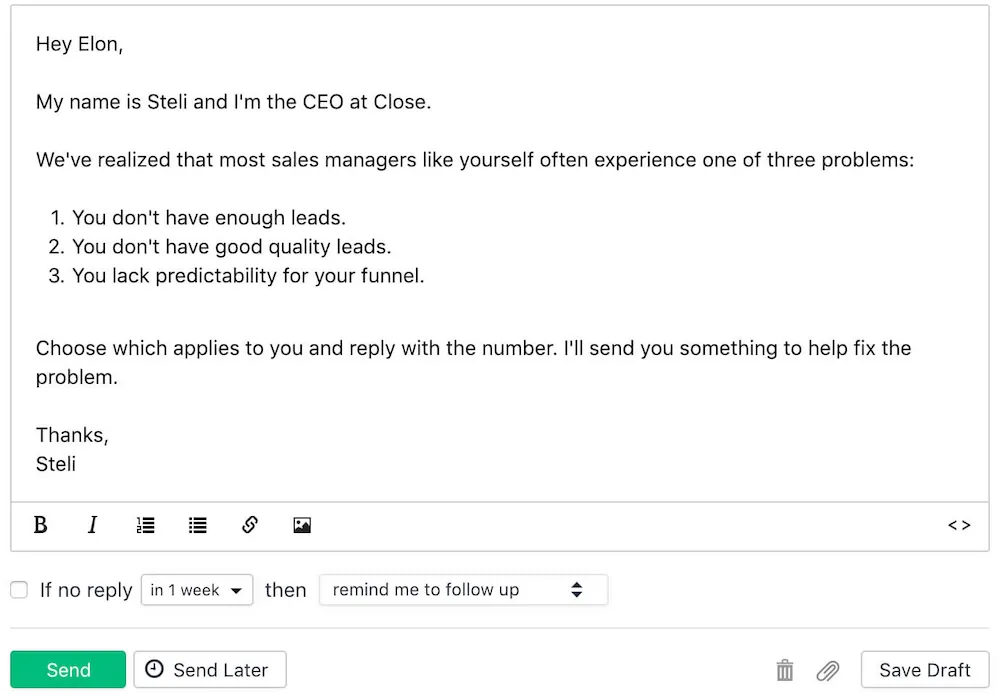Toggle italic formatting
The height and width of the screenshot is (694, 1000).
[x=92, y=525]
